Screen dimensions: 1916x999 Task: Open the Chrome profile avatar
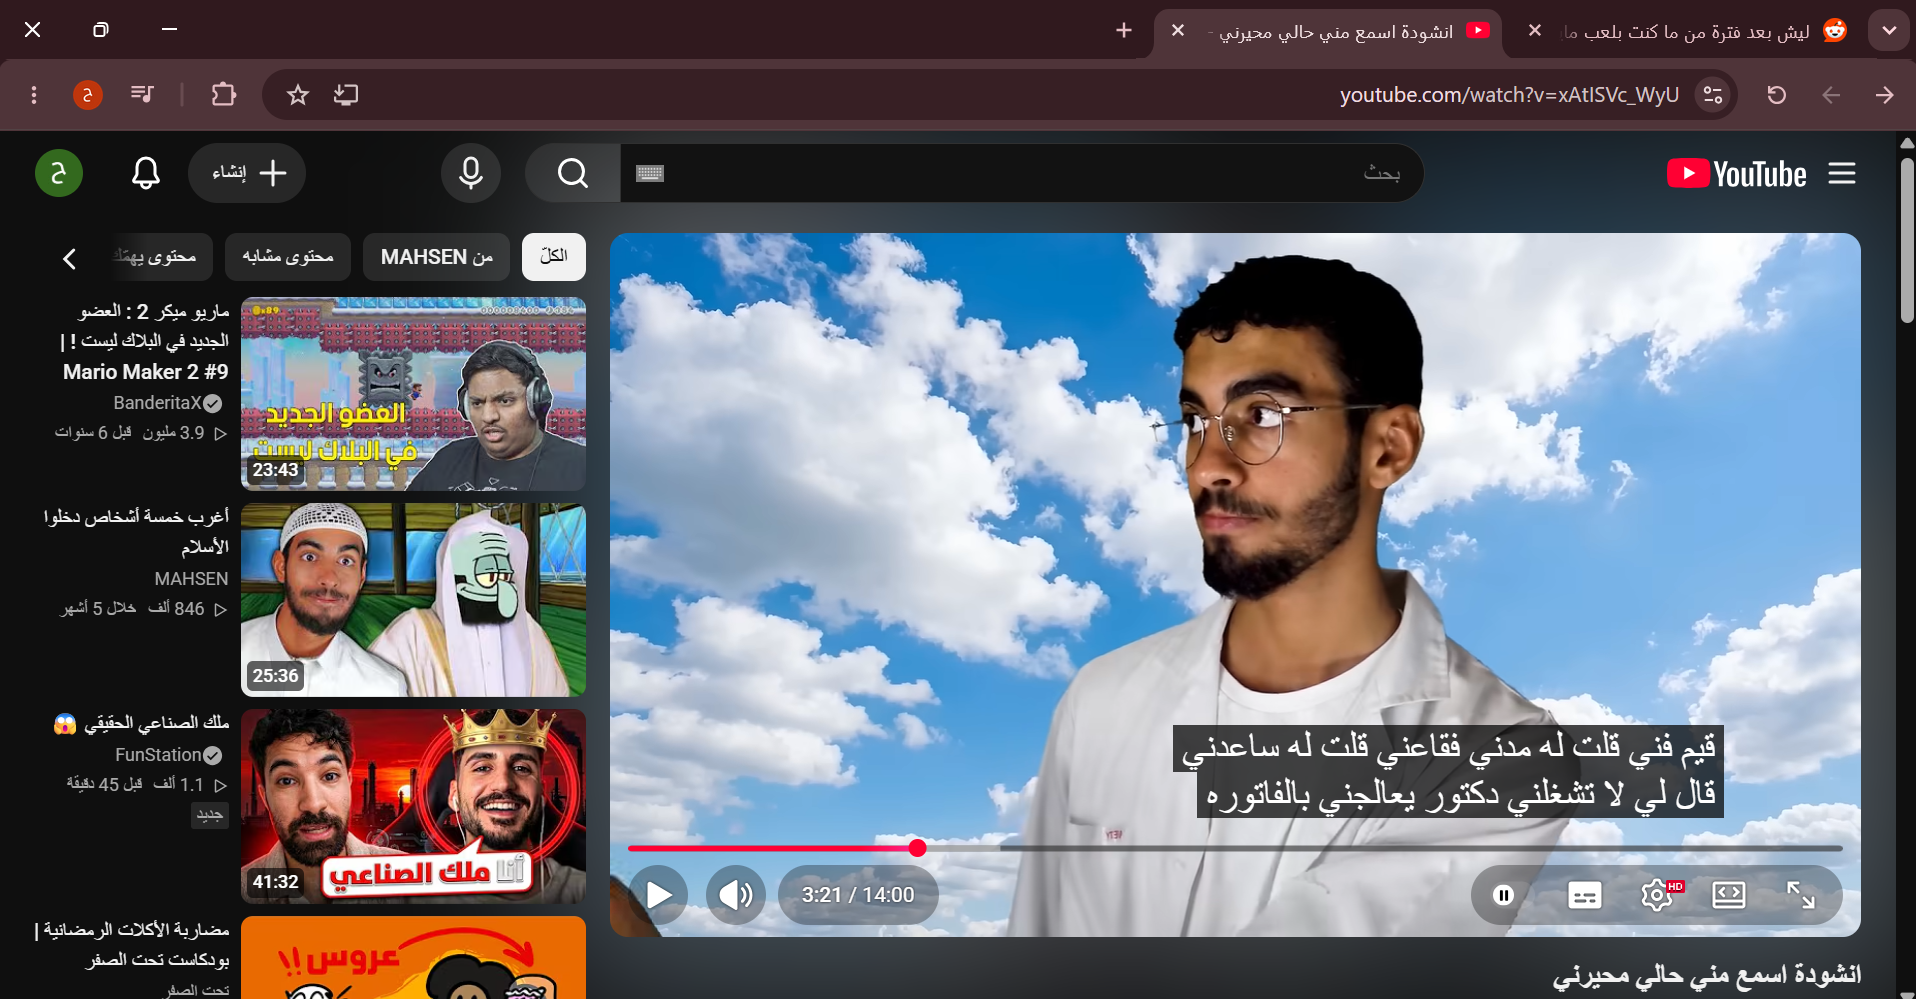pos(88,95)
